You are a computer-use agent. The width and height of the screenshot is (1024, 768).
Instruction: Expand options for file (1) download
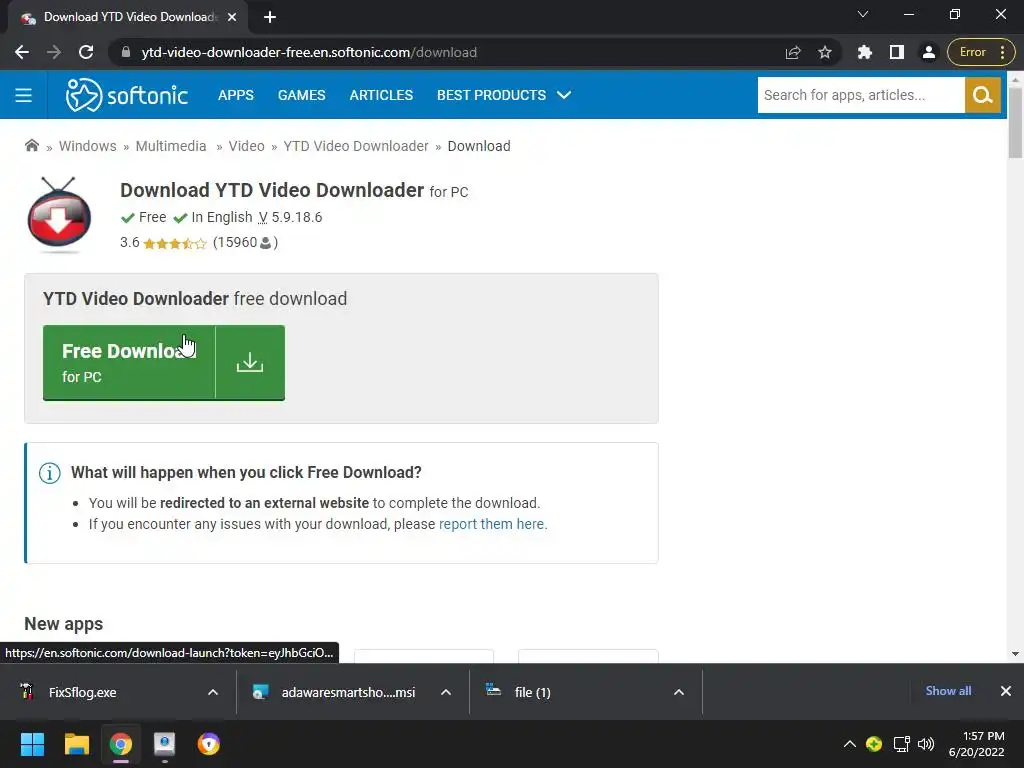click(679, 692)
